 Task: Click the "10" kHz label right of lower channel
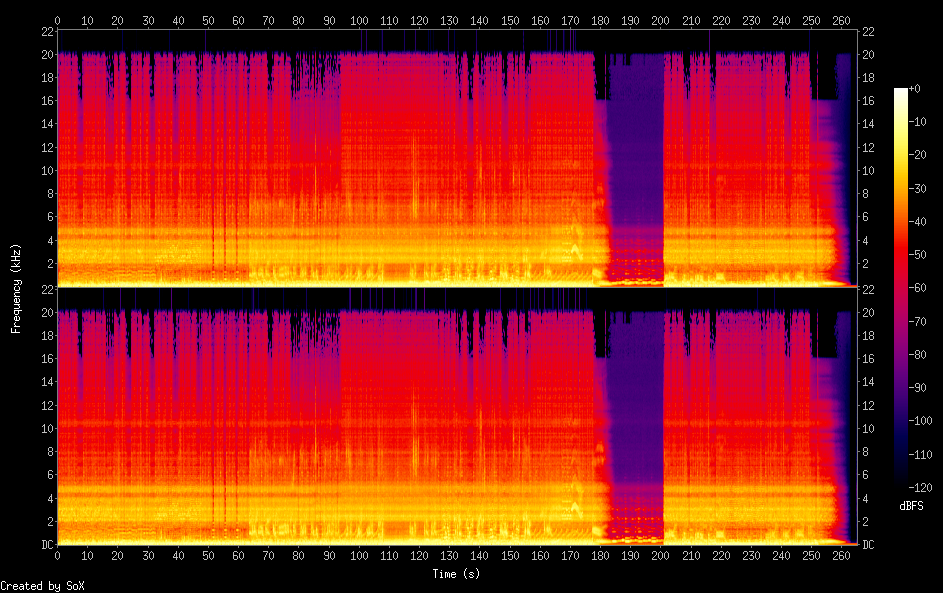click(868, 429)
